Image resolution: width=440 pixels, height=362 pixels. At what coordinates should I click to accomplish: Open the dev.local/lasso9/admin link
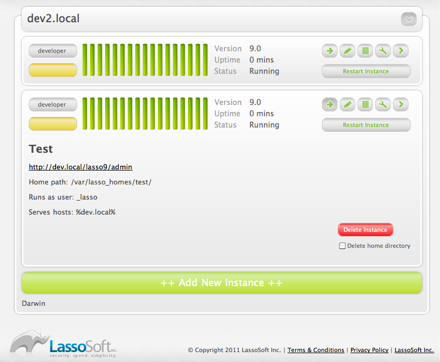click(x=81, y=167)
